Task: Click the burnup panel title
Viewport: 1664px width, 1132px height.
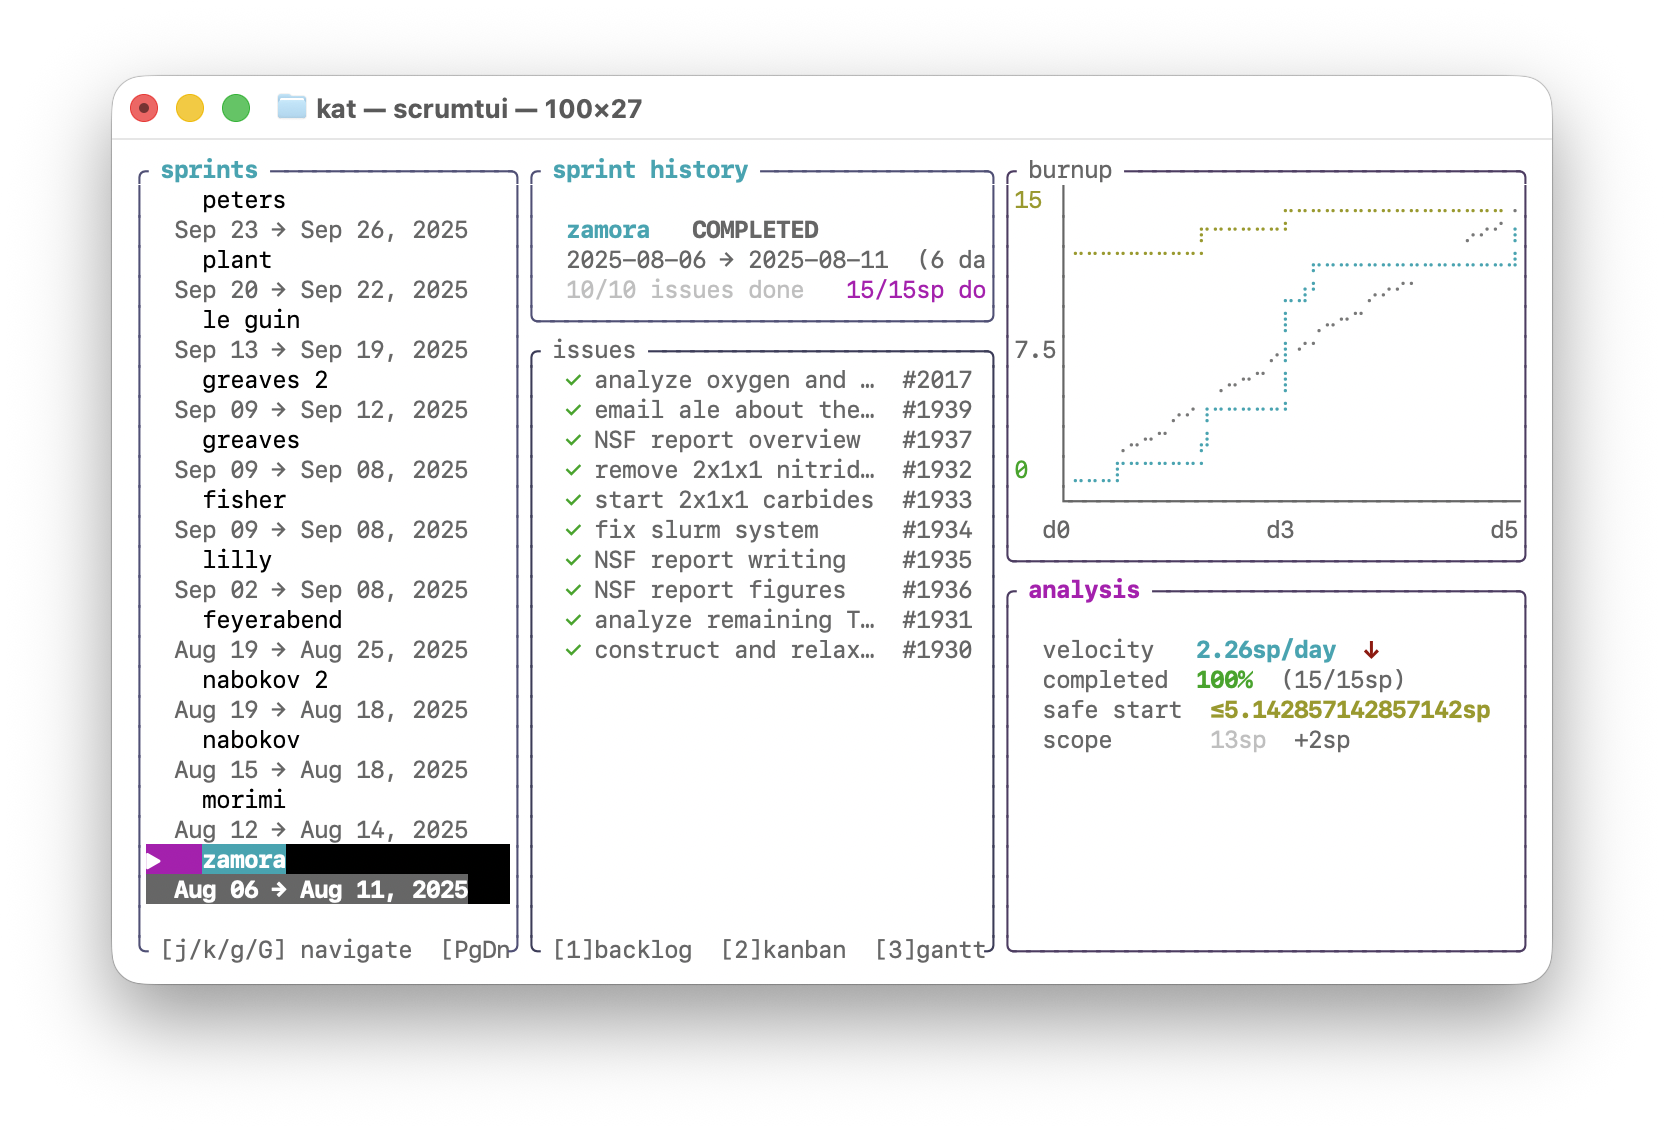Action: click(1069, 170)
